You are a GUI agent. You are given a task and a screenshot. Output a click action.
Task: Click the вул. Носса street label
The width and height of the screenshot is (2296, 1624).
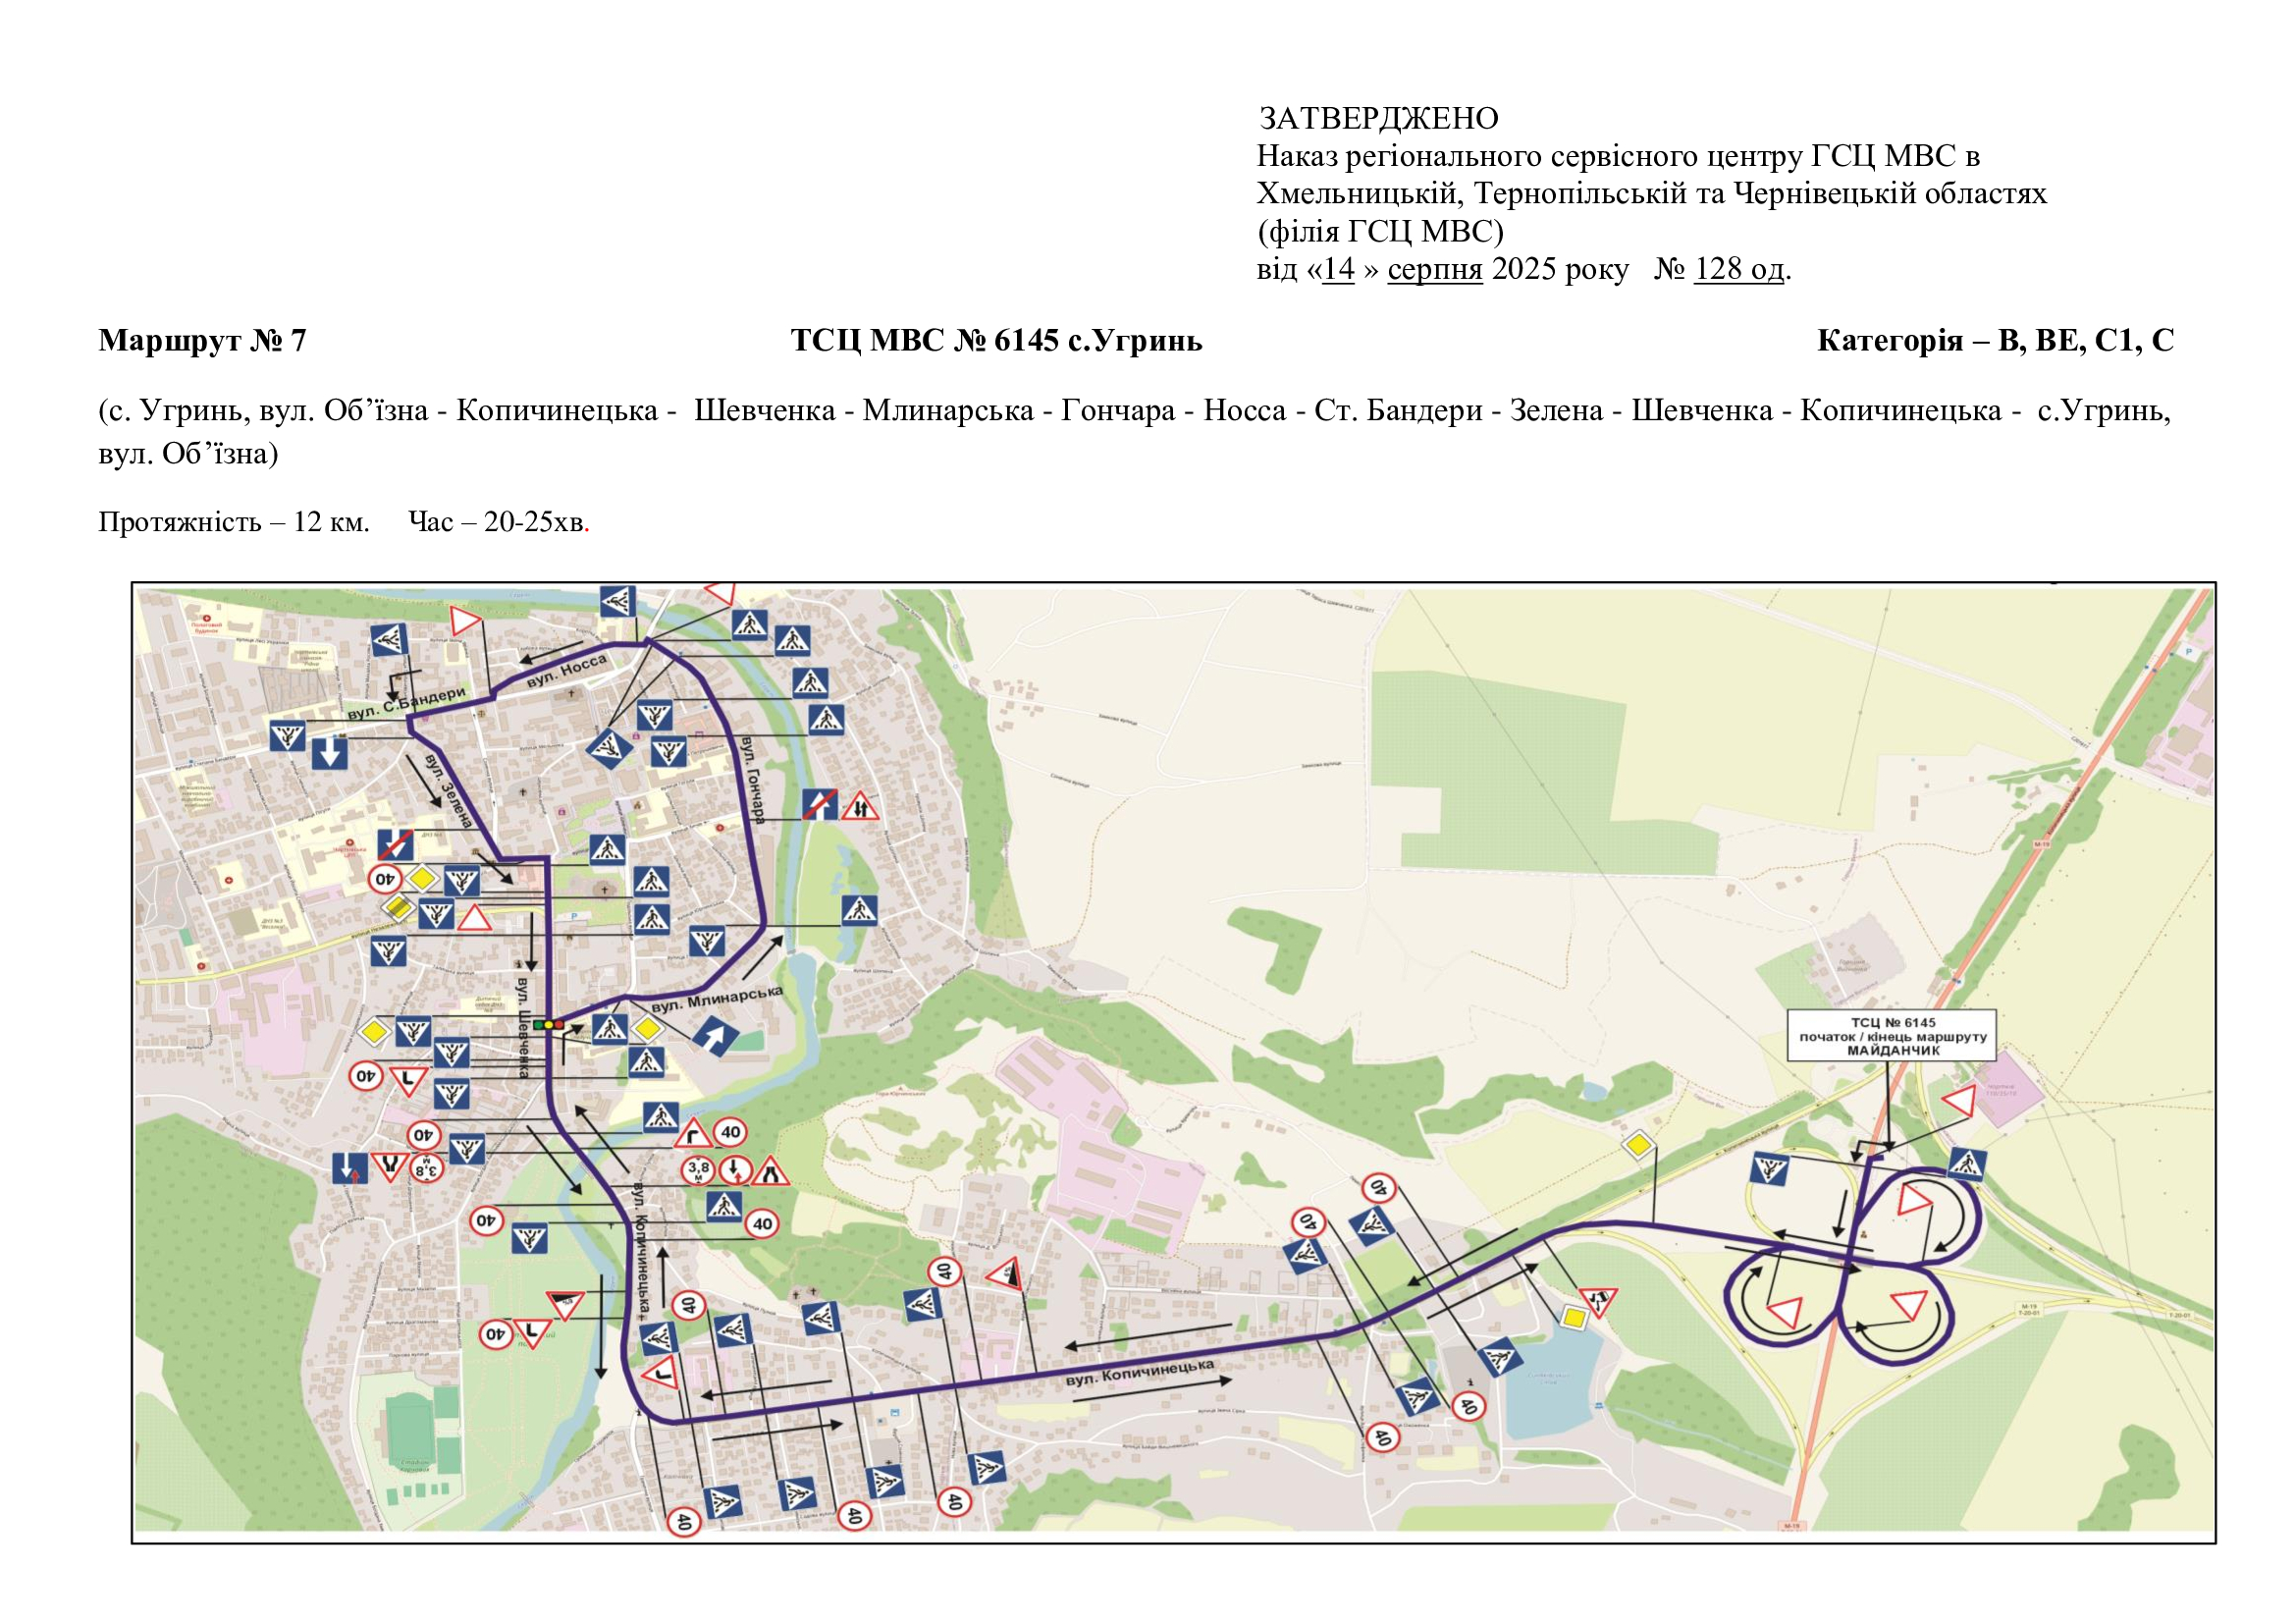[x=566, y=671]
